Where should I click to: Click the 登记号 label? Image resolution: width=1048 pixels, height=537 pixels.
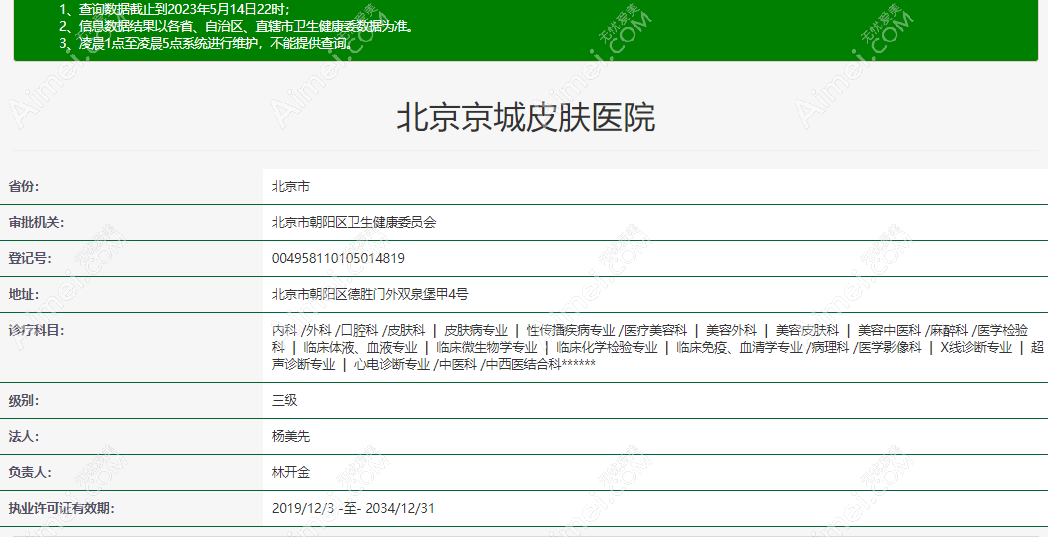coord(30,258)
